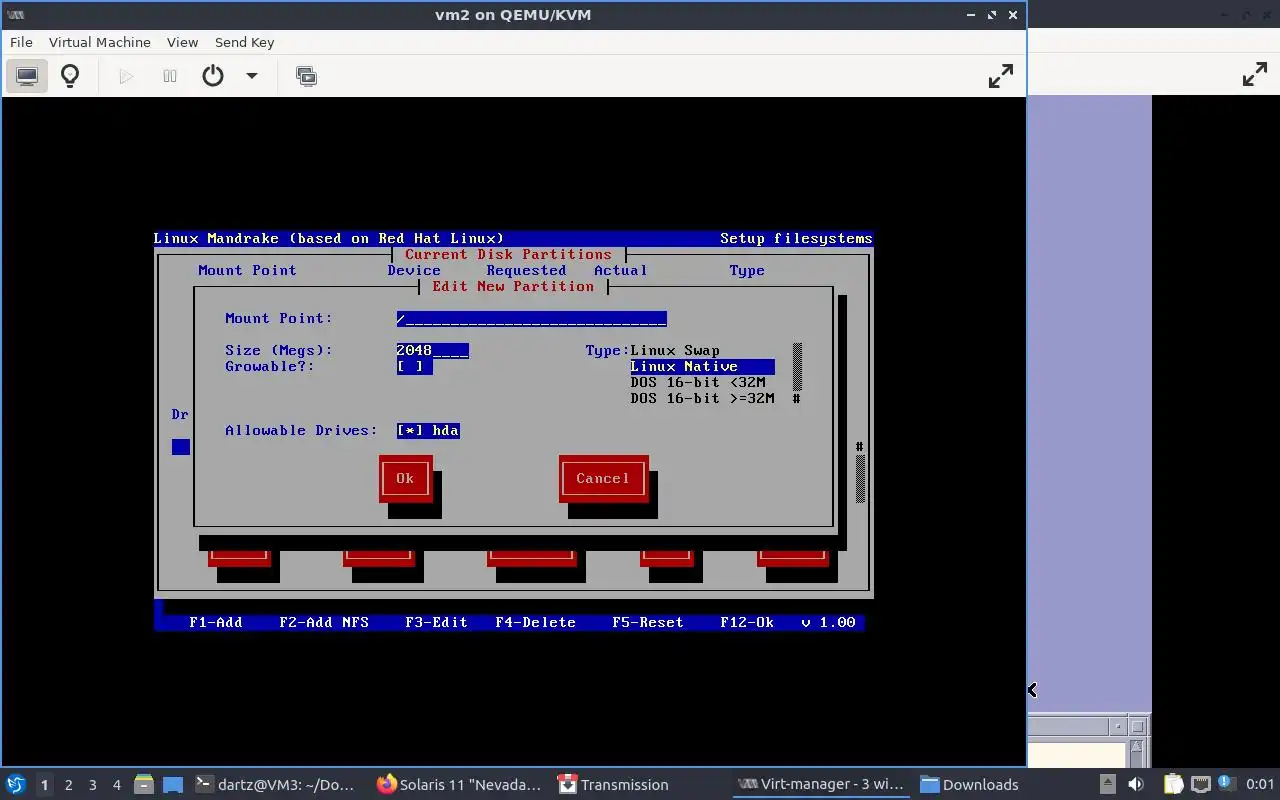
Task: Open the desktop application menu icon
Action: click(x=16, y=784)
